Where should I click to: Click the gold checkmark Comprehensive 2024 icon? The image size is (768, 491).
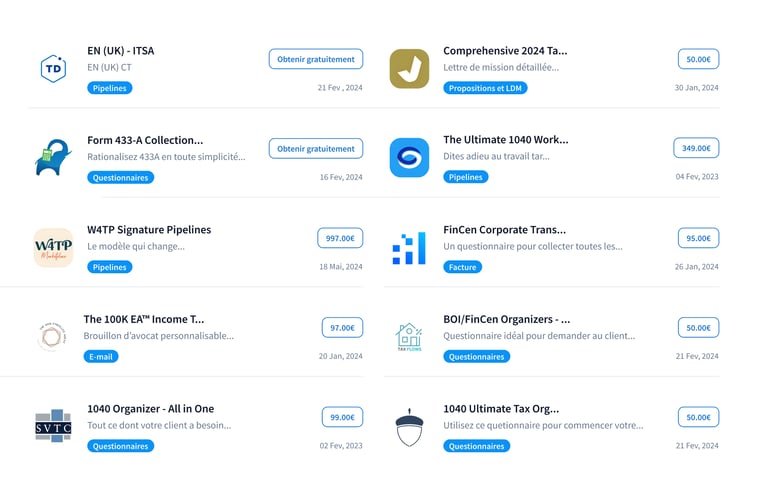coord(409,68)
